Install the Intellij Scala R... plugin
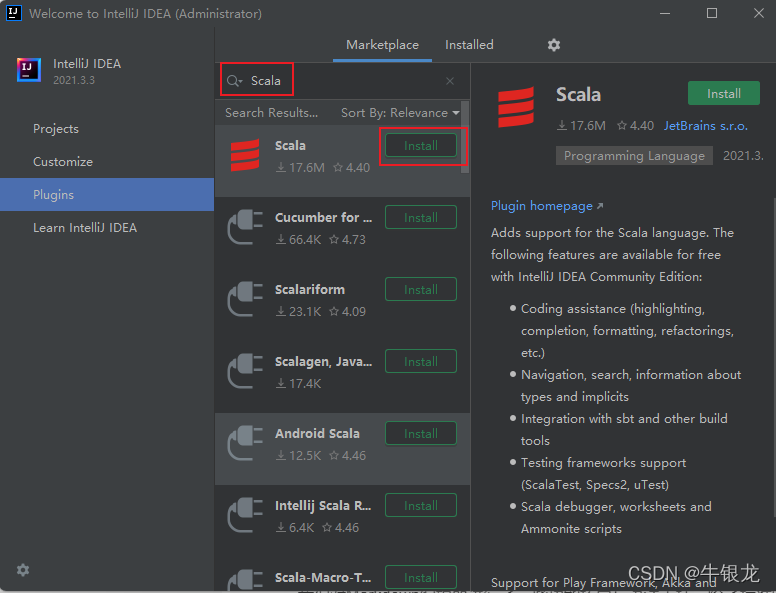Viewport: 776px width, 593px height. [421, 505]
